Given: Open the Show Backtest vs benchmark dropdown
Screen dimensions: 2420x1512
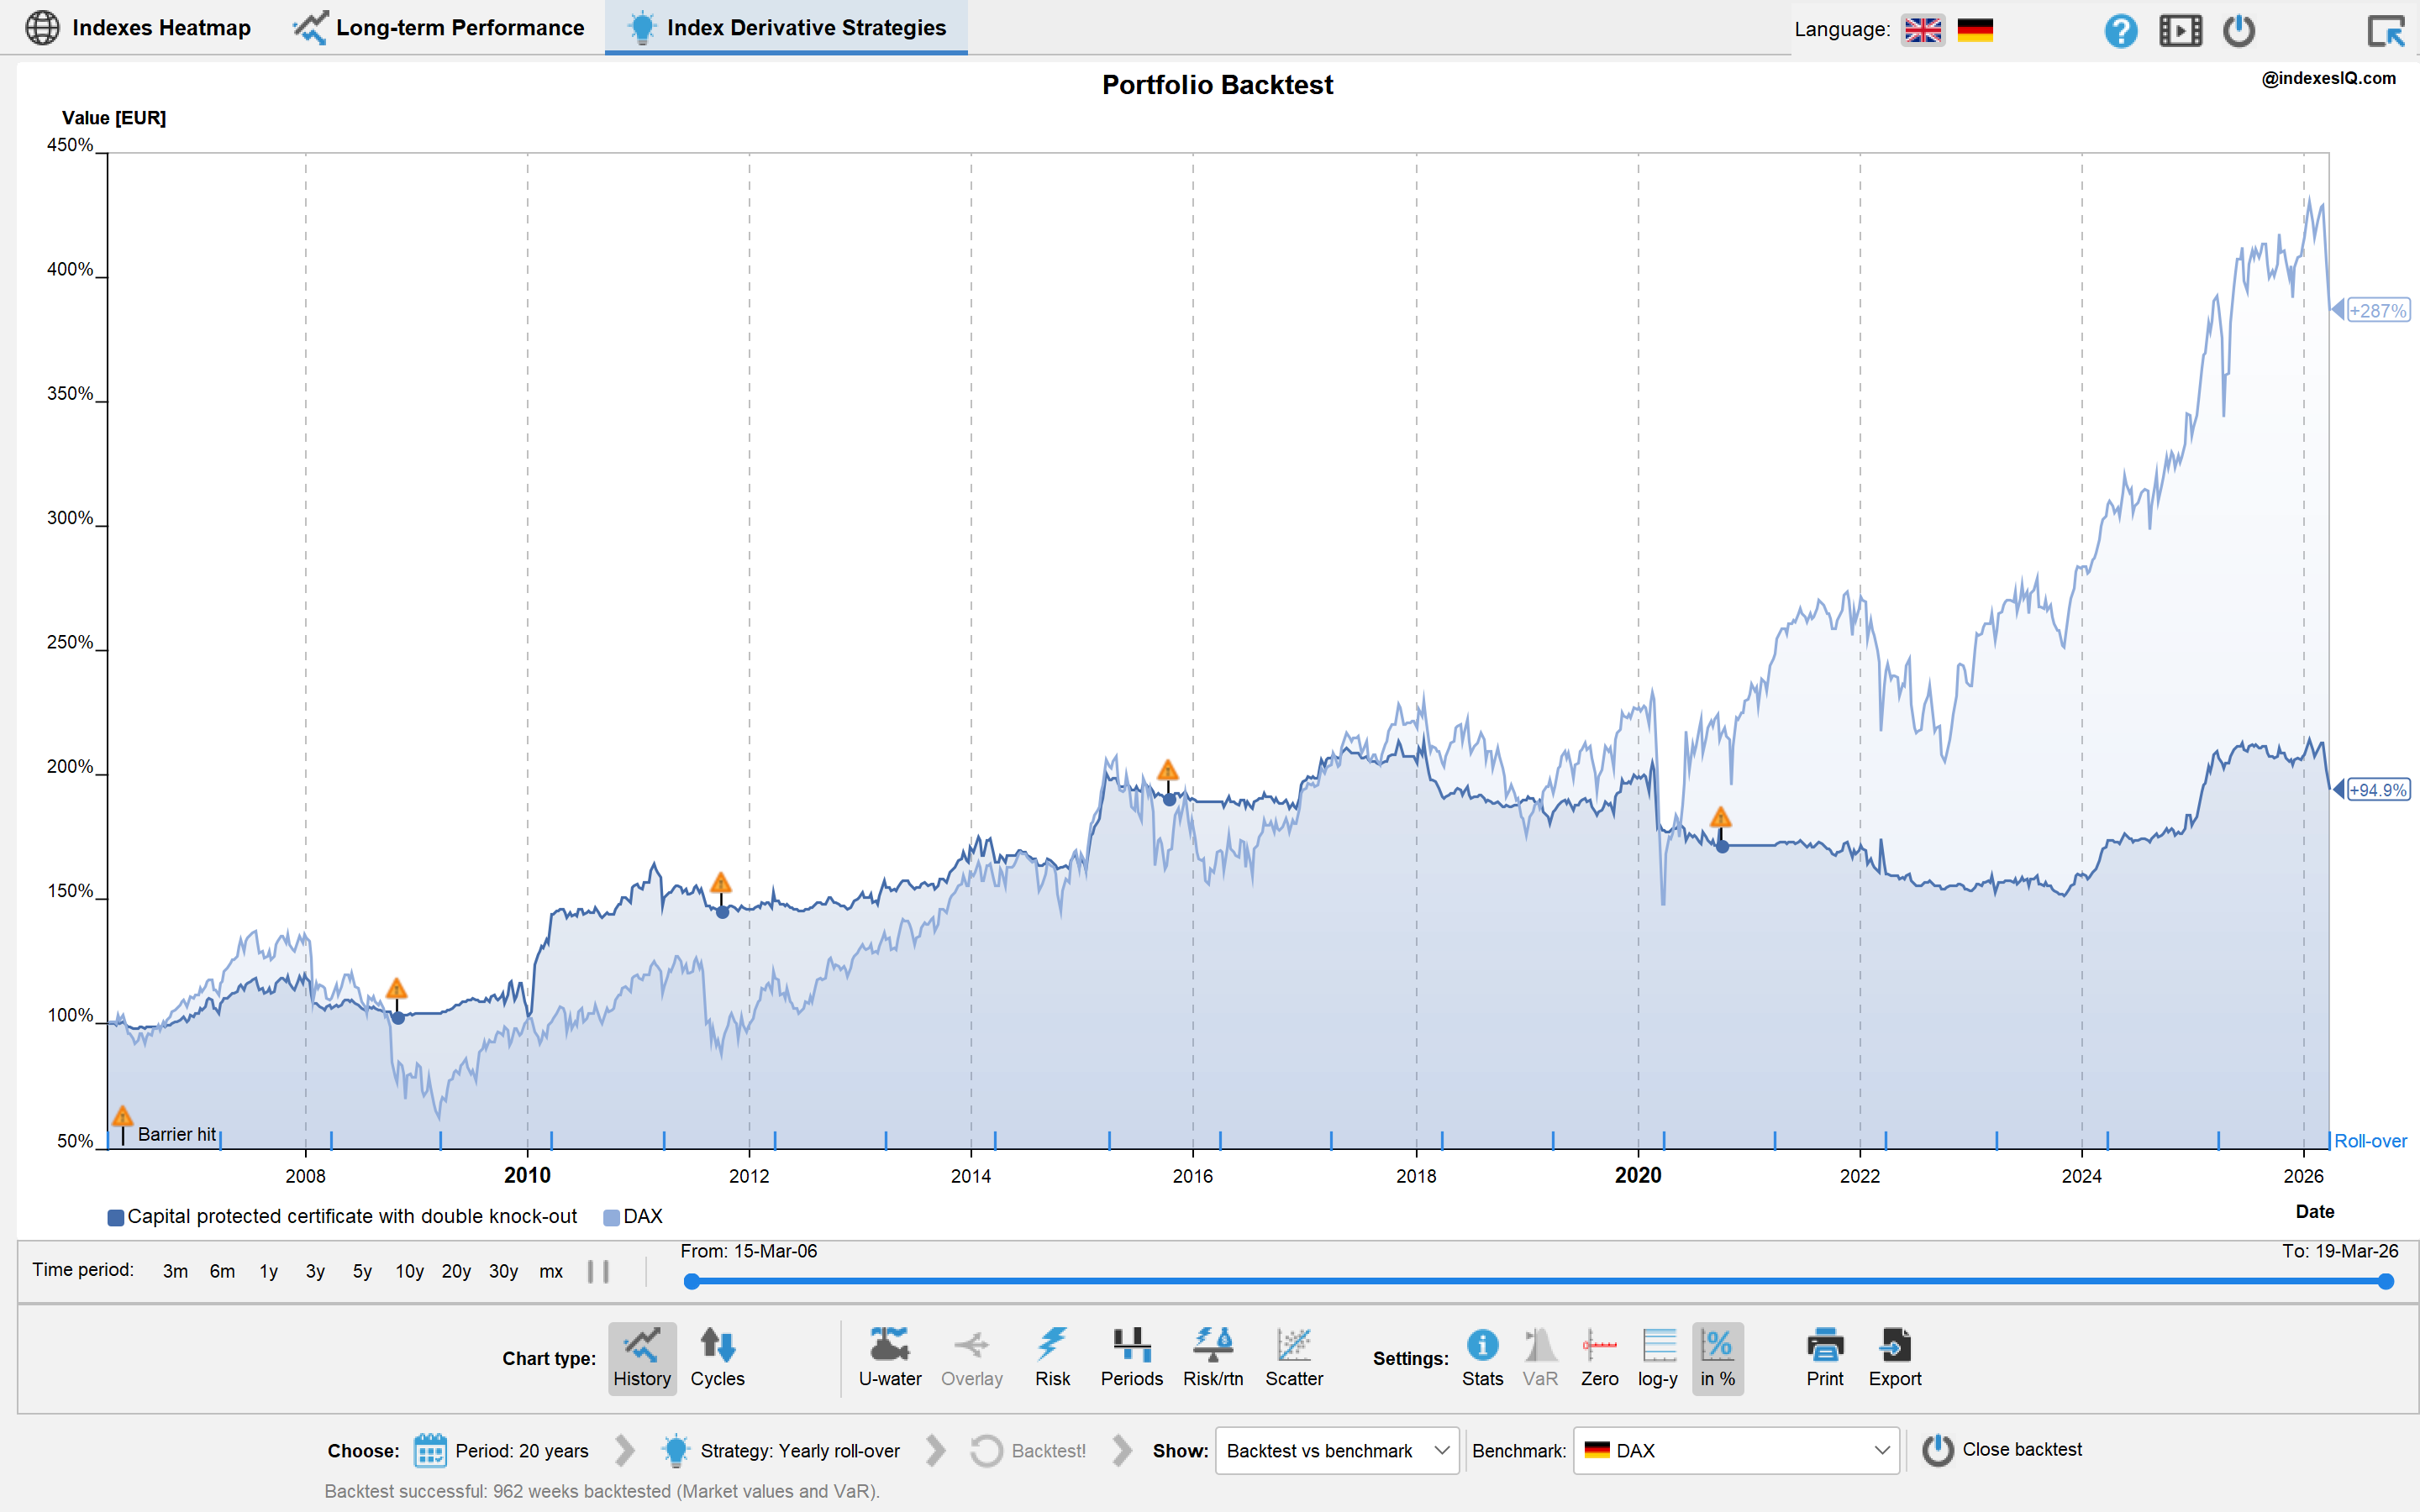Looking at the screenshot, I should click(x=1337, y=1450).
